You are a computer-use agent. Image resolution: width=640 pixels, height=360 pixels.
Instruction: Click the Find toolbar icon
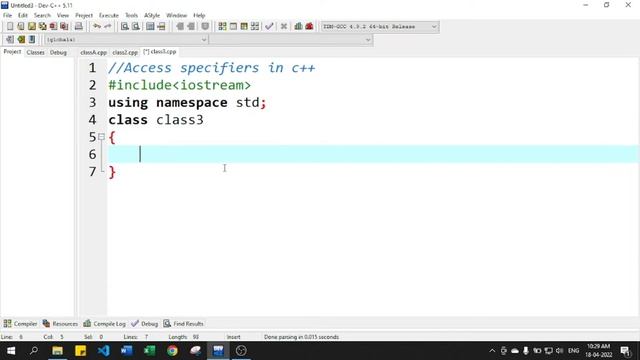[124, 27]
